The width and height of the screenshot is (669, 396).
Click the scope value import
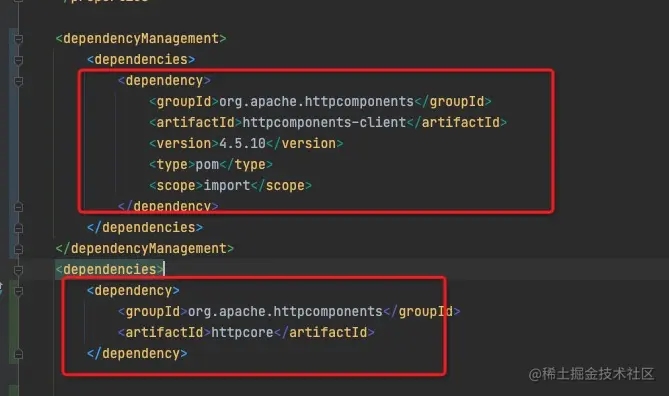[x=227, y=185]
